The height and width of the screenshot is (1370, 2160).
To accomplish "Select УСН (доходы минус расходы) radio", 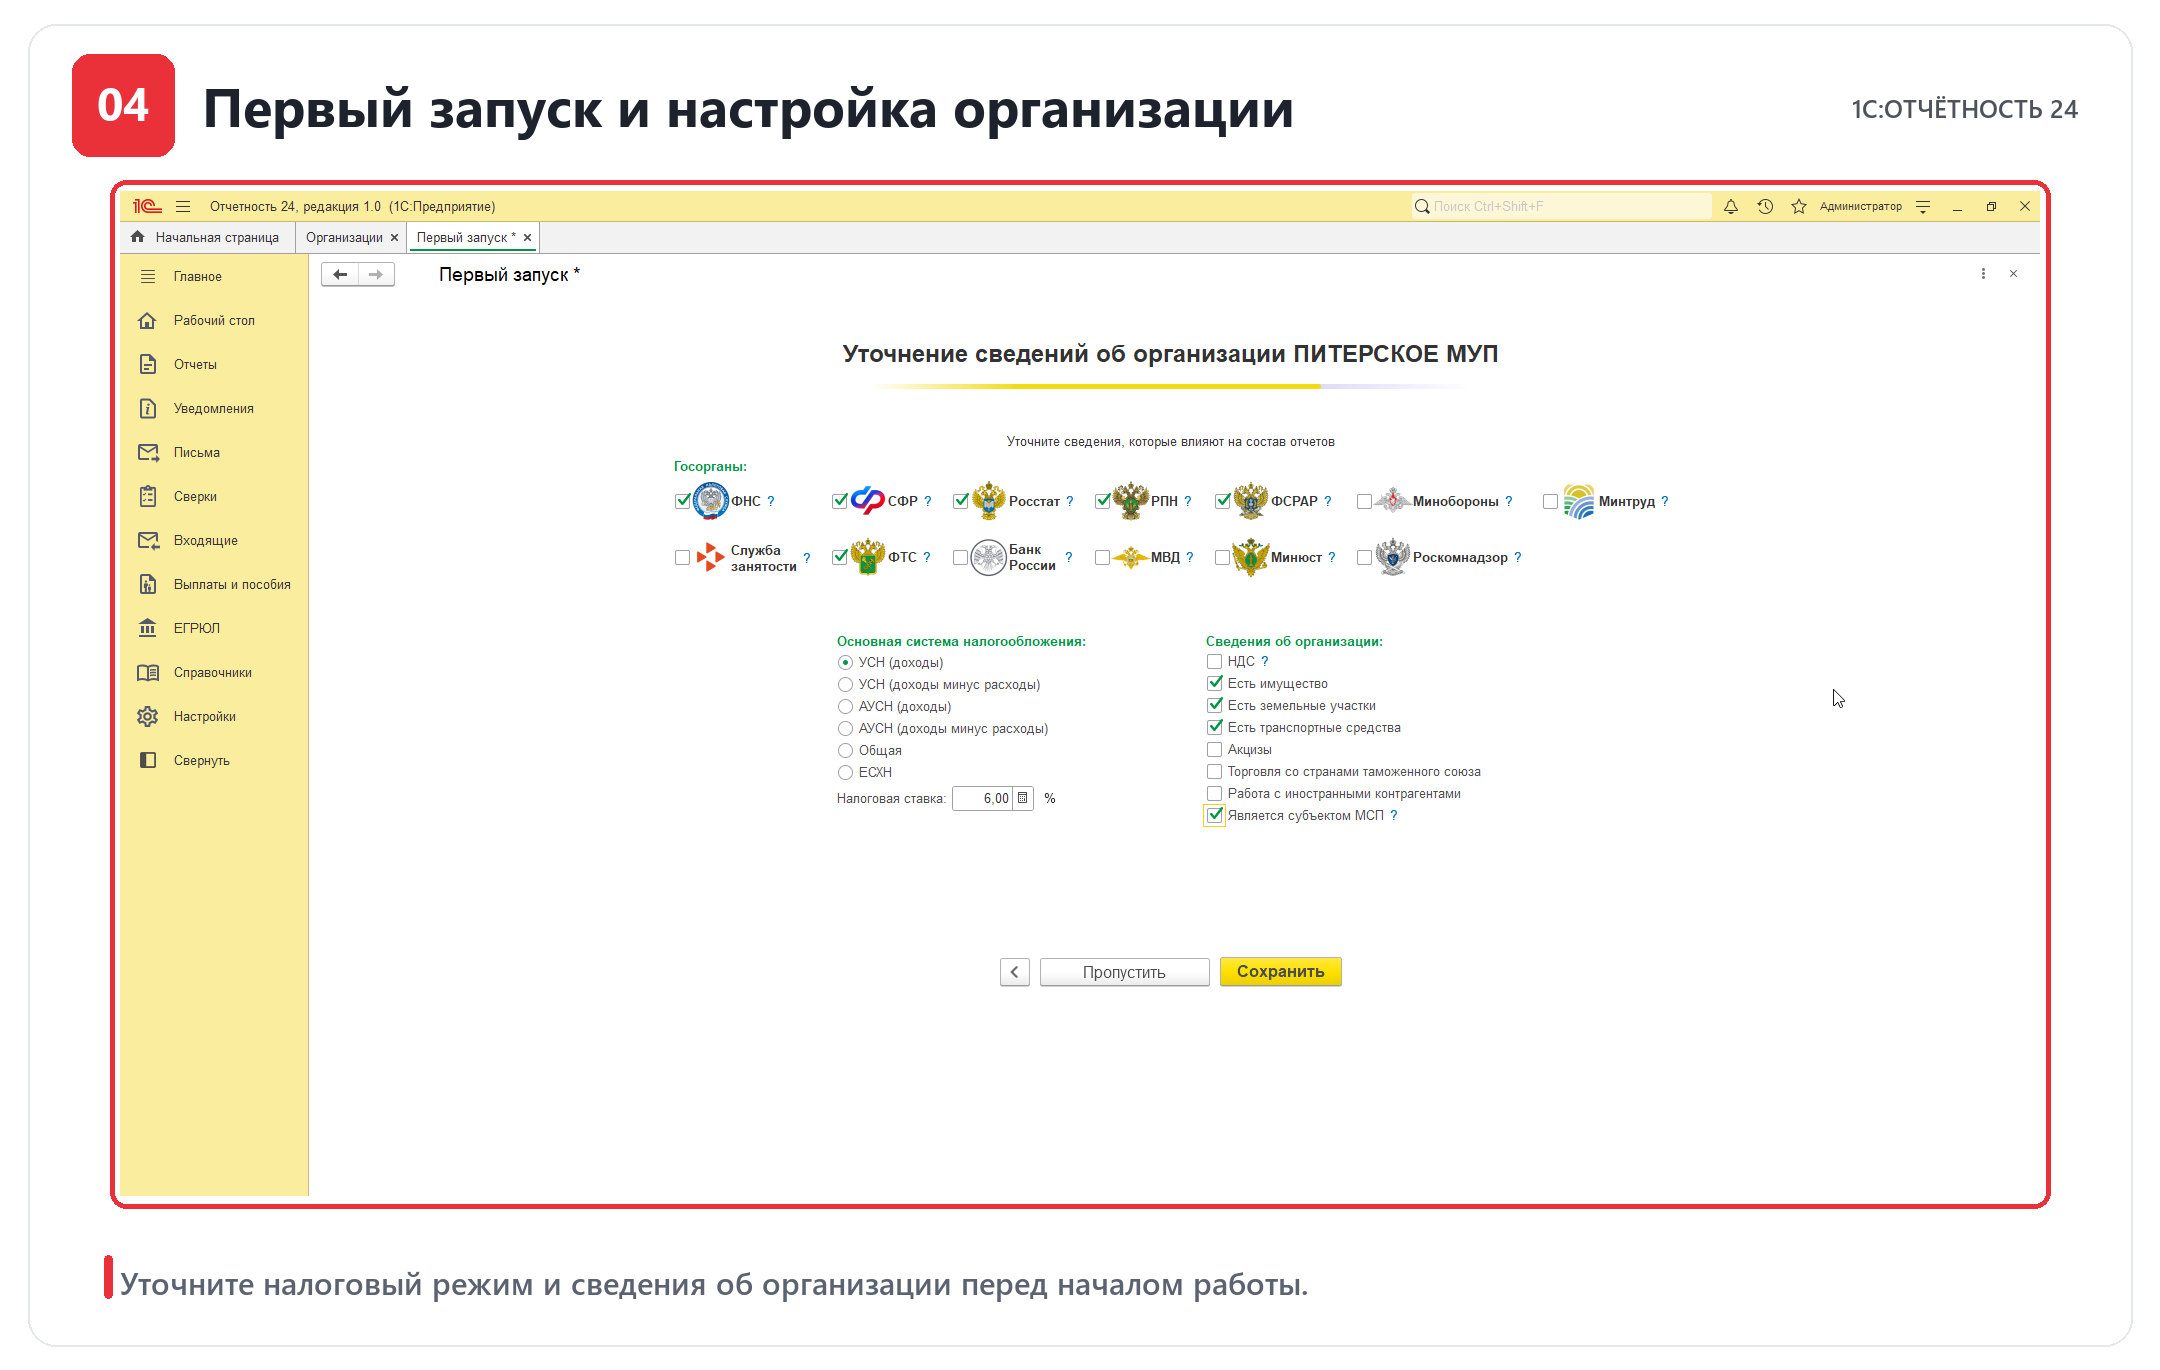I will (x=845, y=684).
